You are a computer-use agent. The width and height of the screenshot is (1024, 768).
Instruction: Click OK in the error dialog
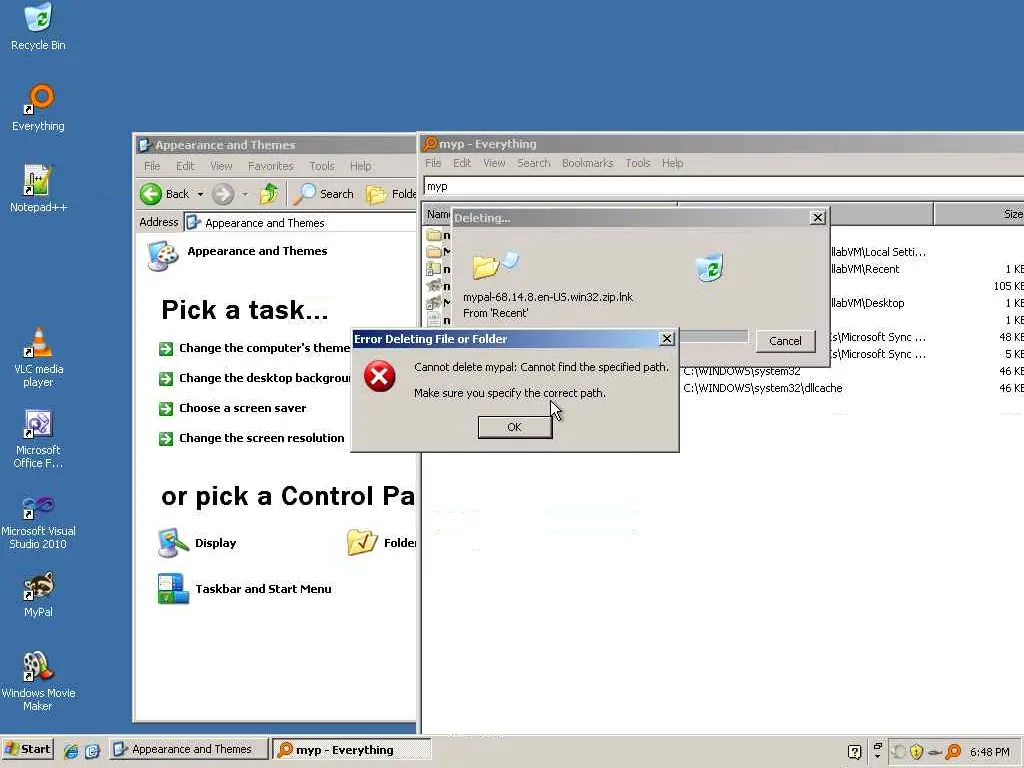[x=515, y=427]
